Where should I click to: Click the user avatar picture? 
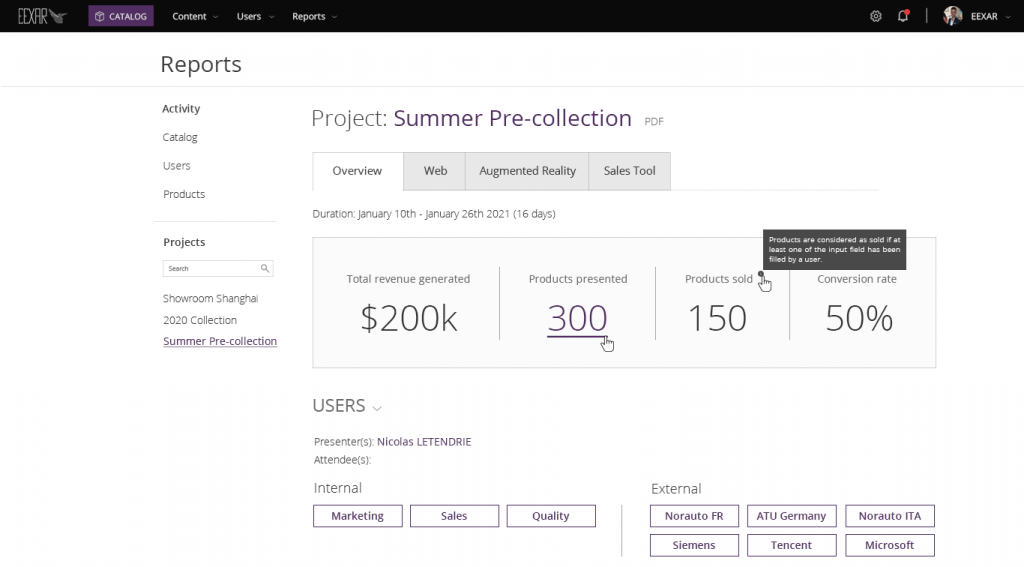(x=952, y=16)
